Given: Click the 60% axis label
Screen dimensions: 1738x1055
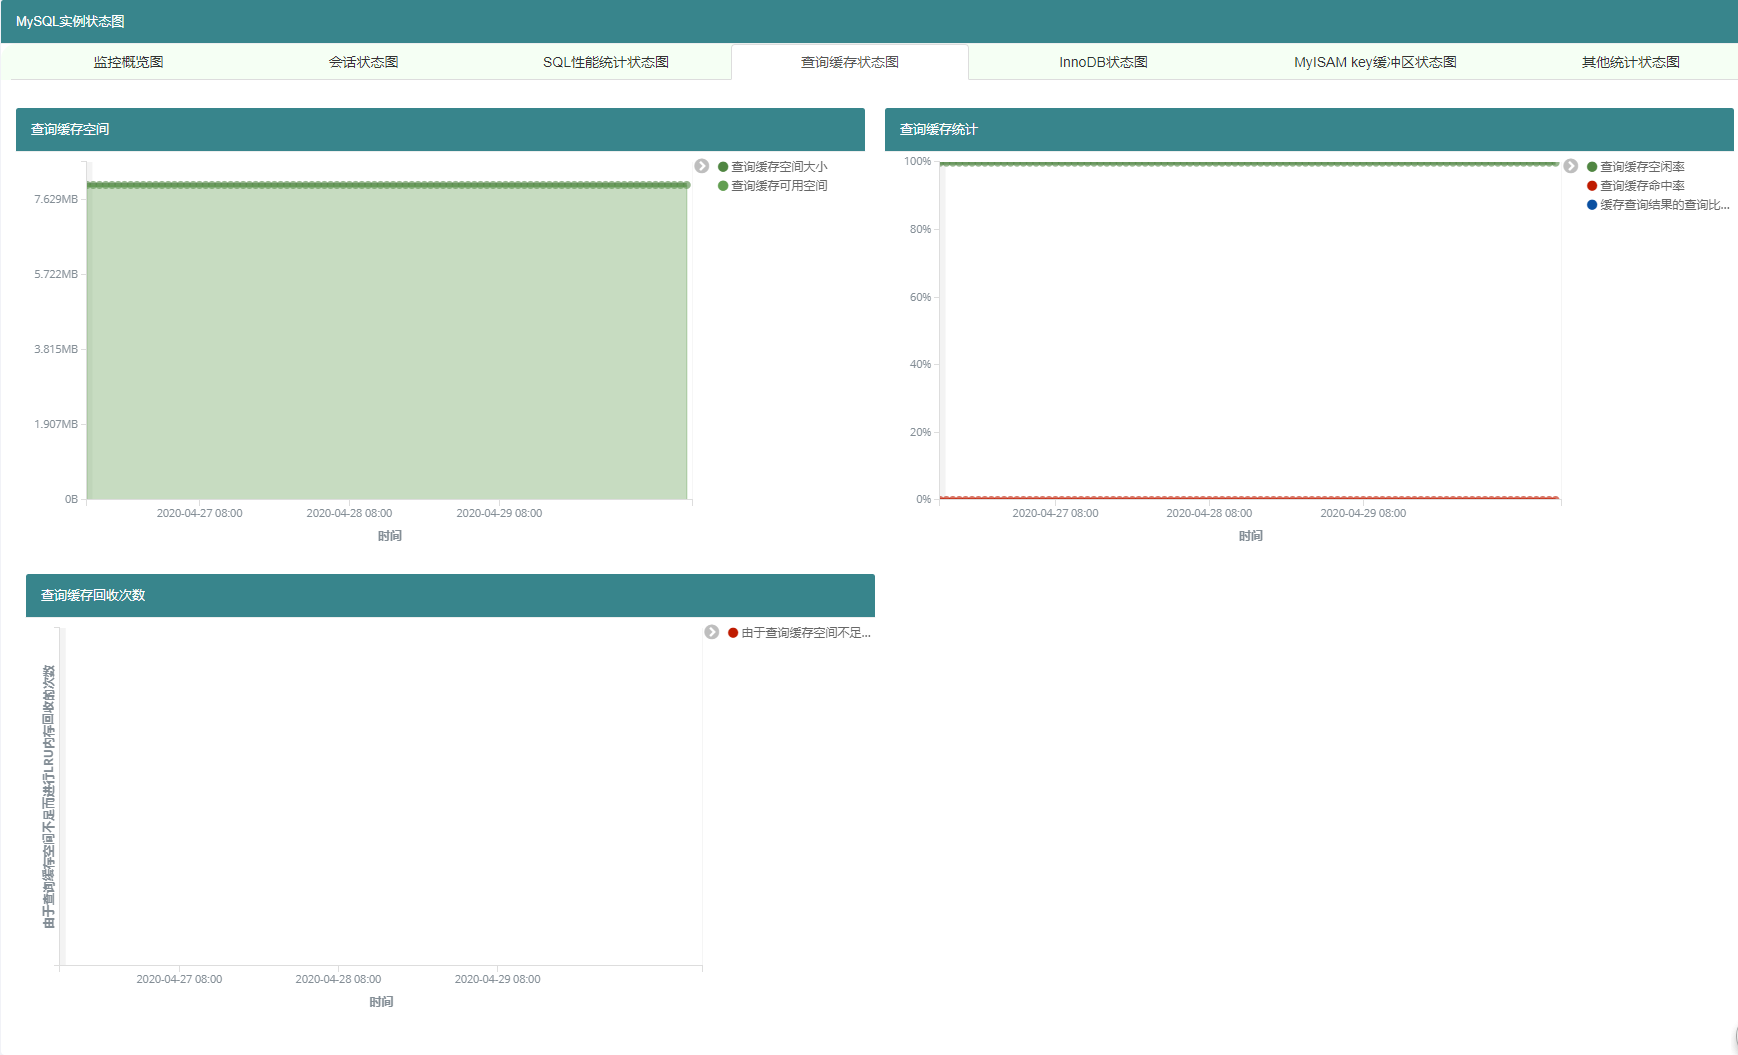Looking at the screenshot, I should (920, 297).
